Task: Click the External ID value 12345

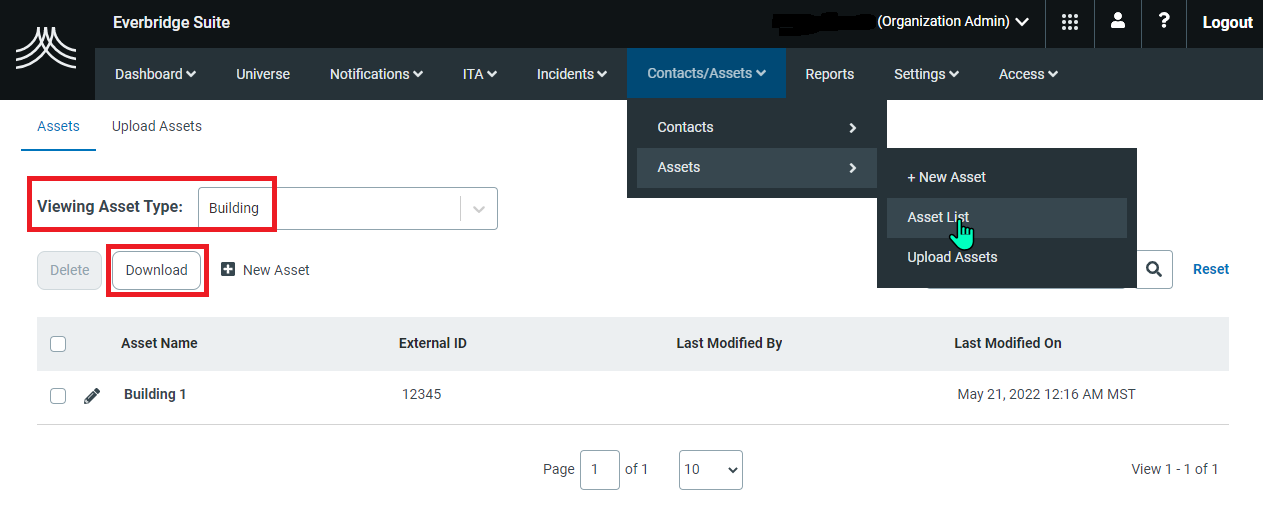Action: click(421, 394)
